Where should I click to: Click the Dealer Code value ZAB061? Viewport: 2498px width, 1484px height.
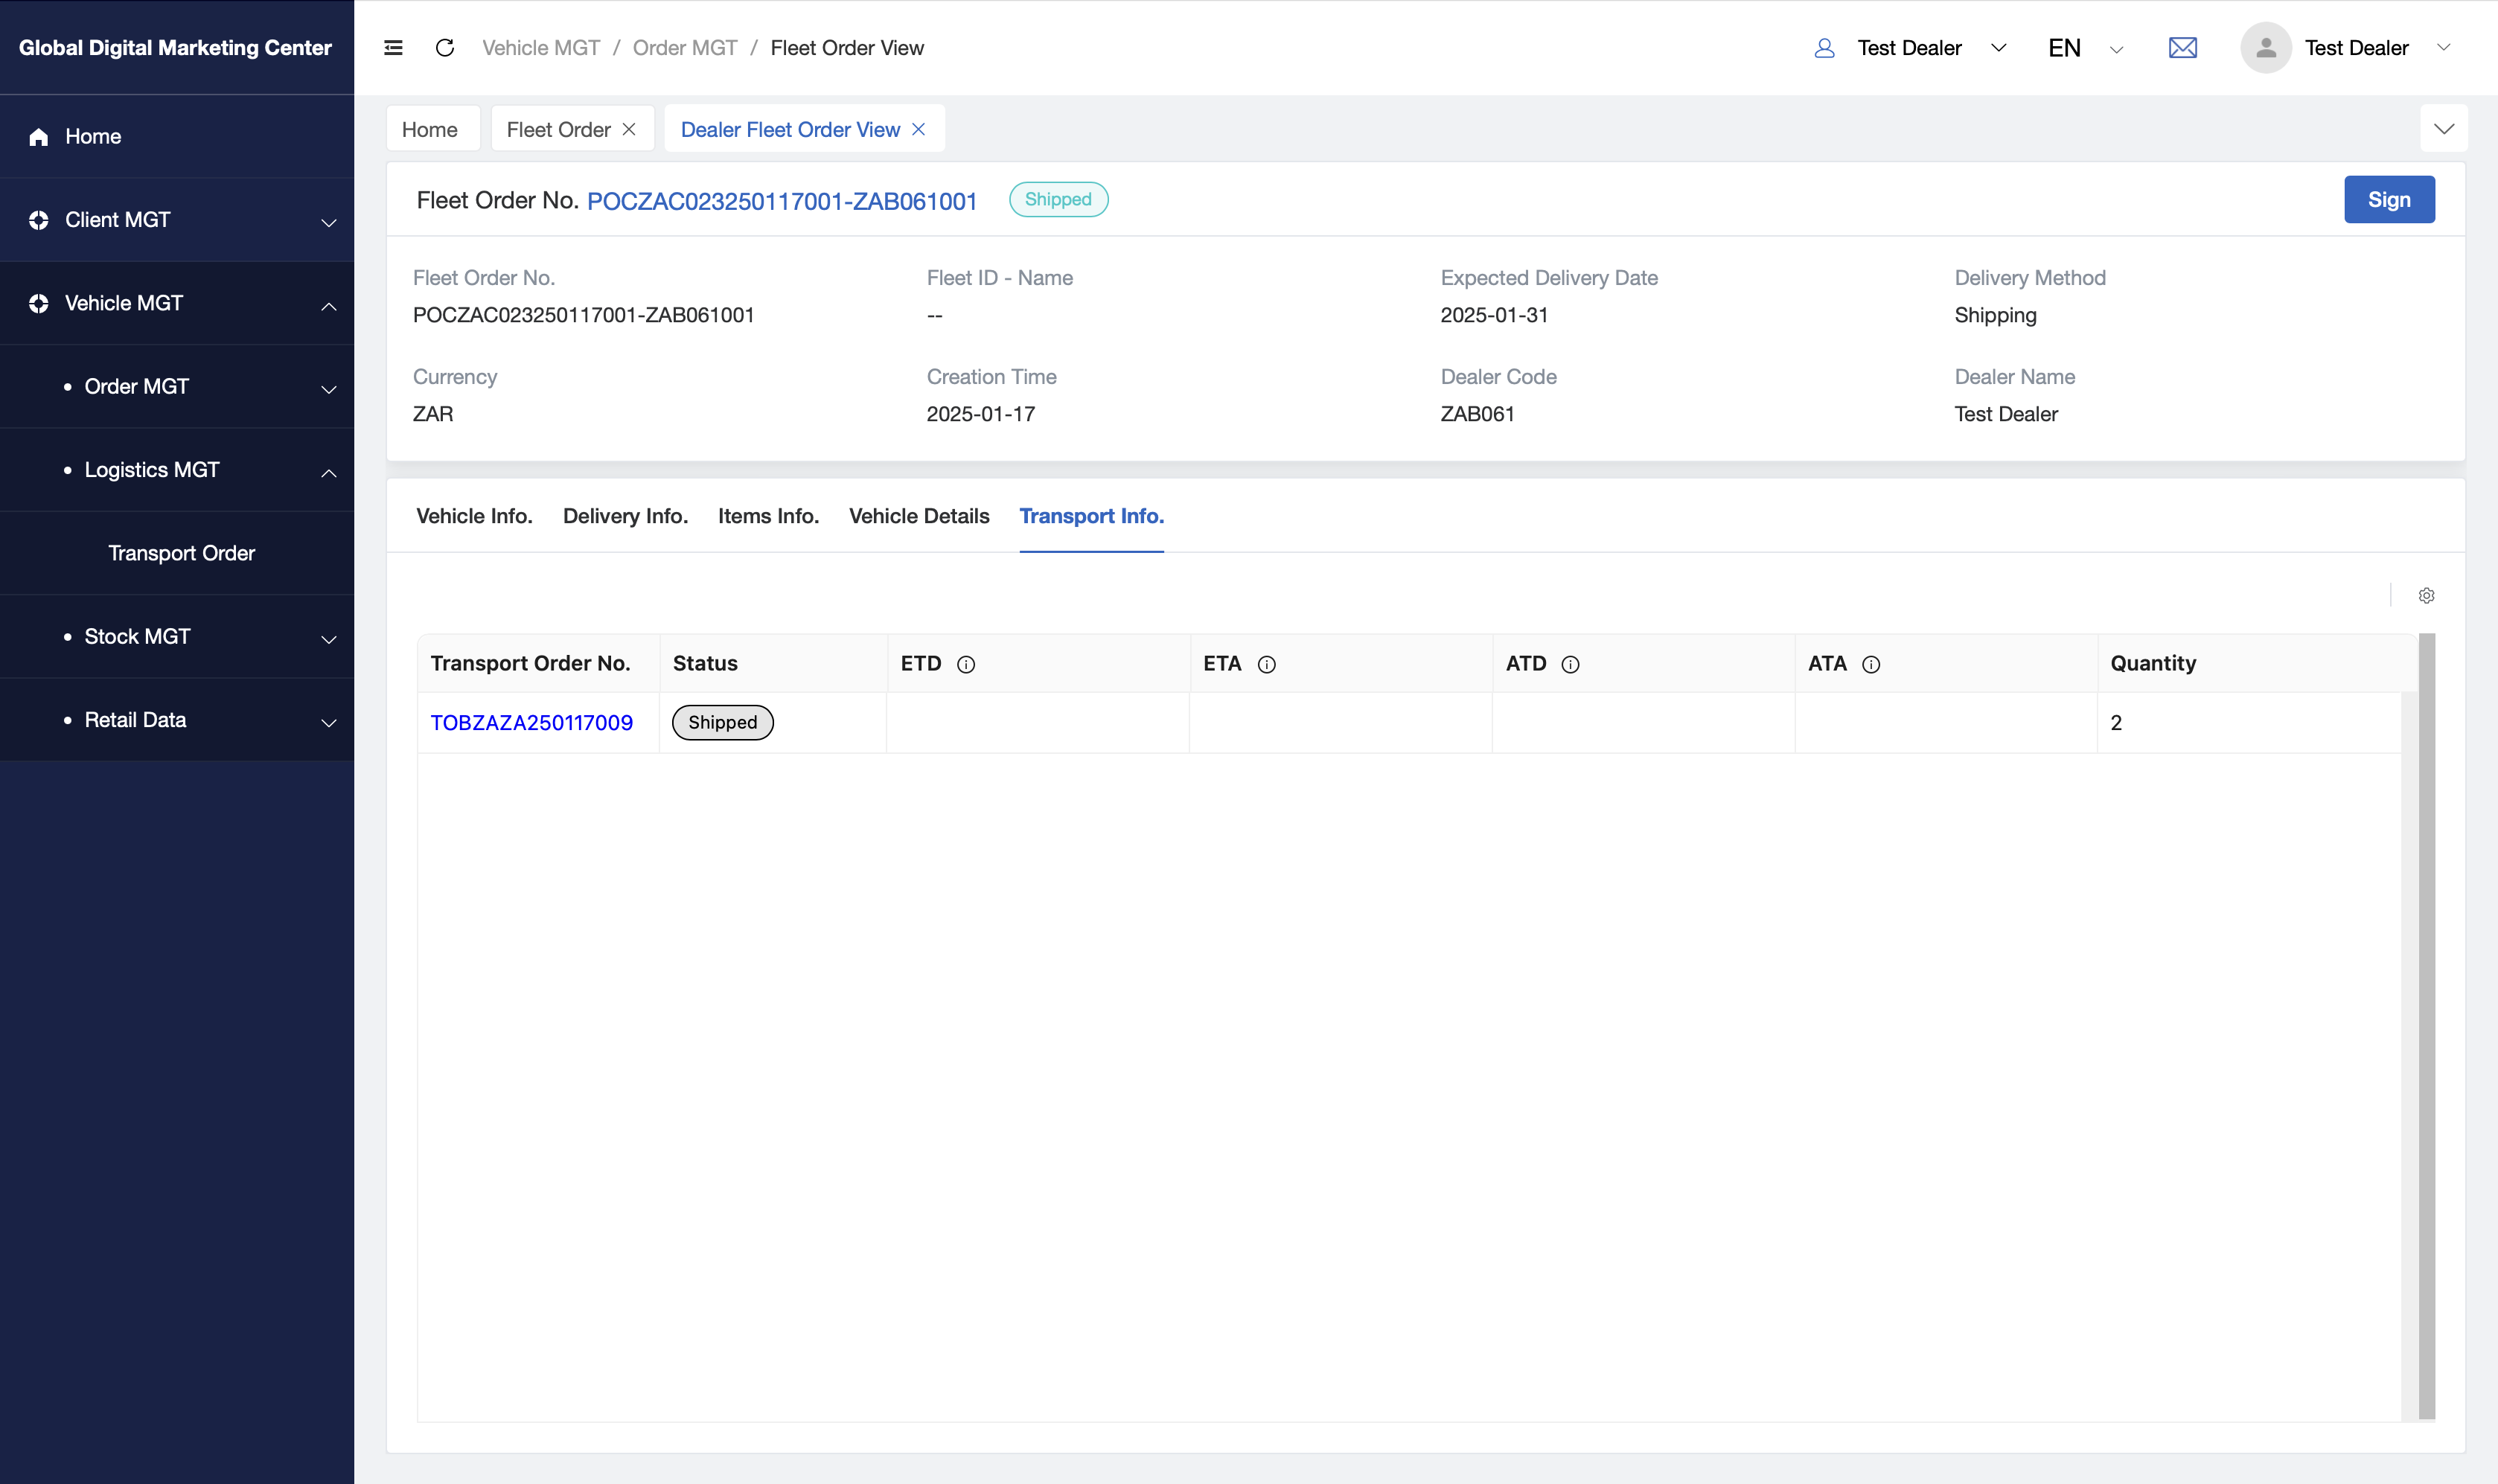click(x=1477, y=414)
